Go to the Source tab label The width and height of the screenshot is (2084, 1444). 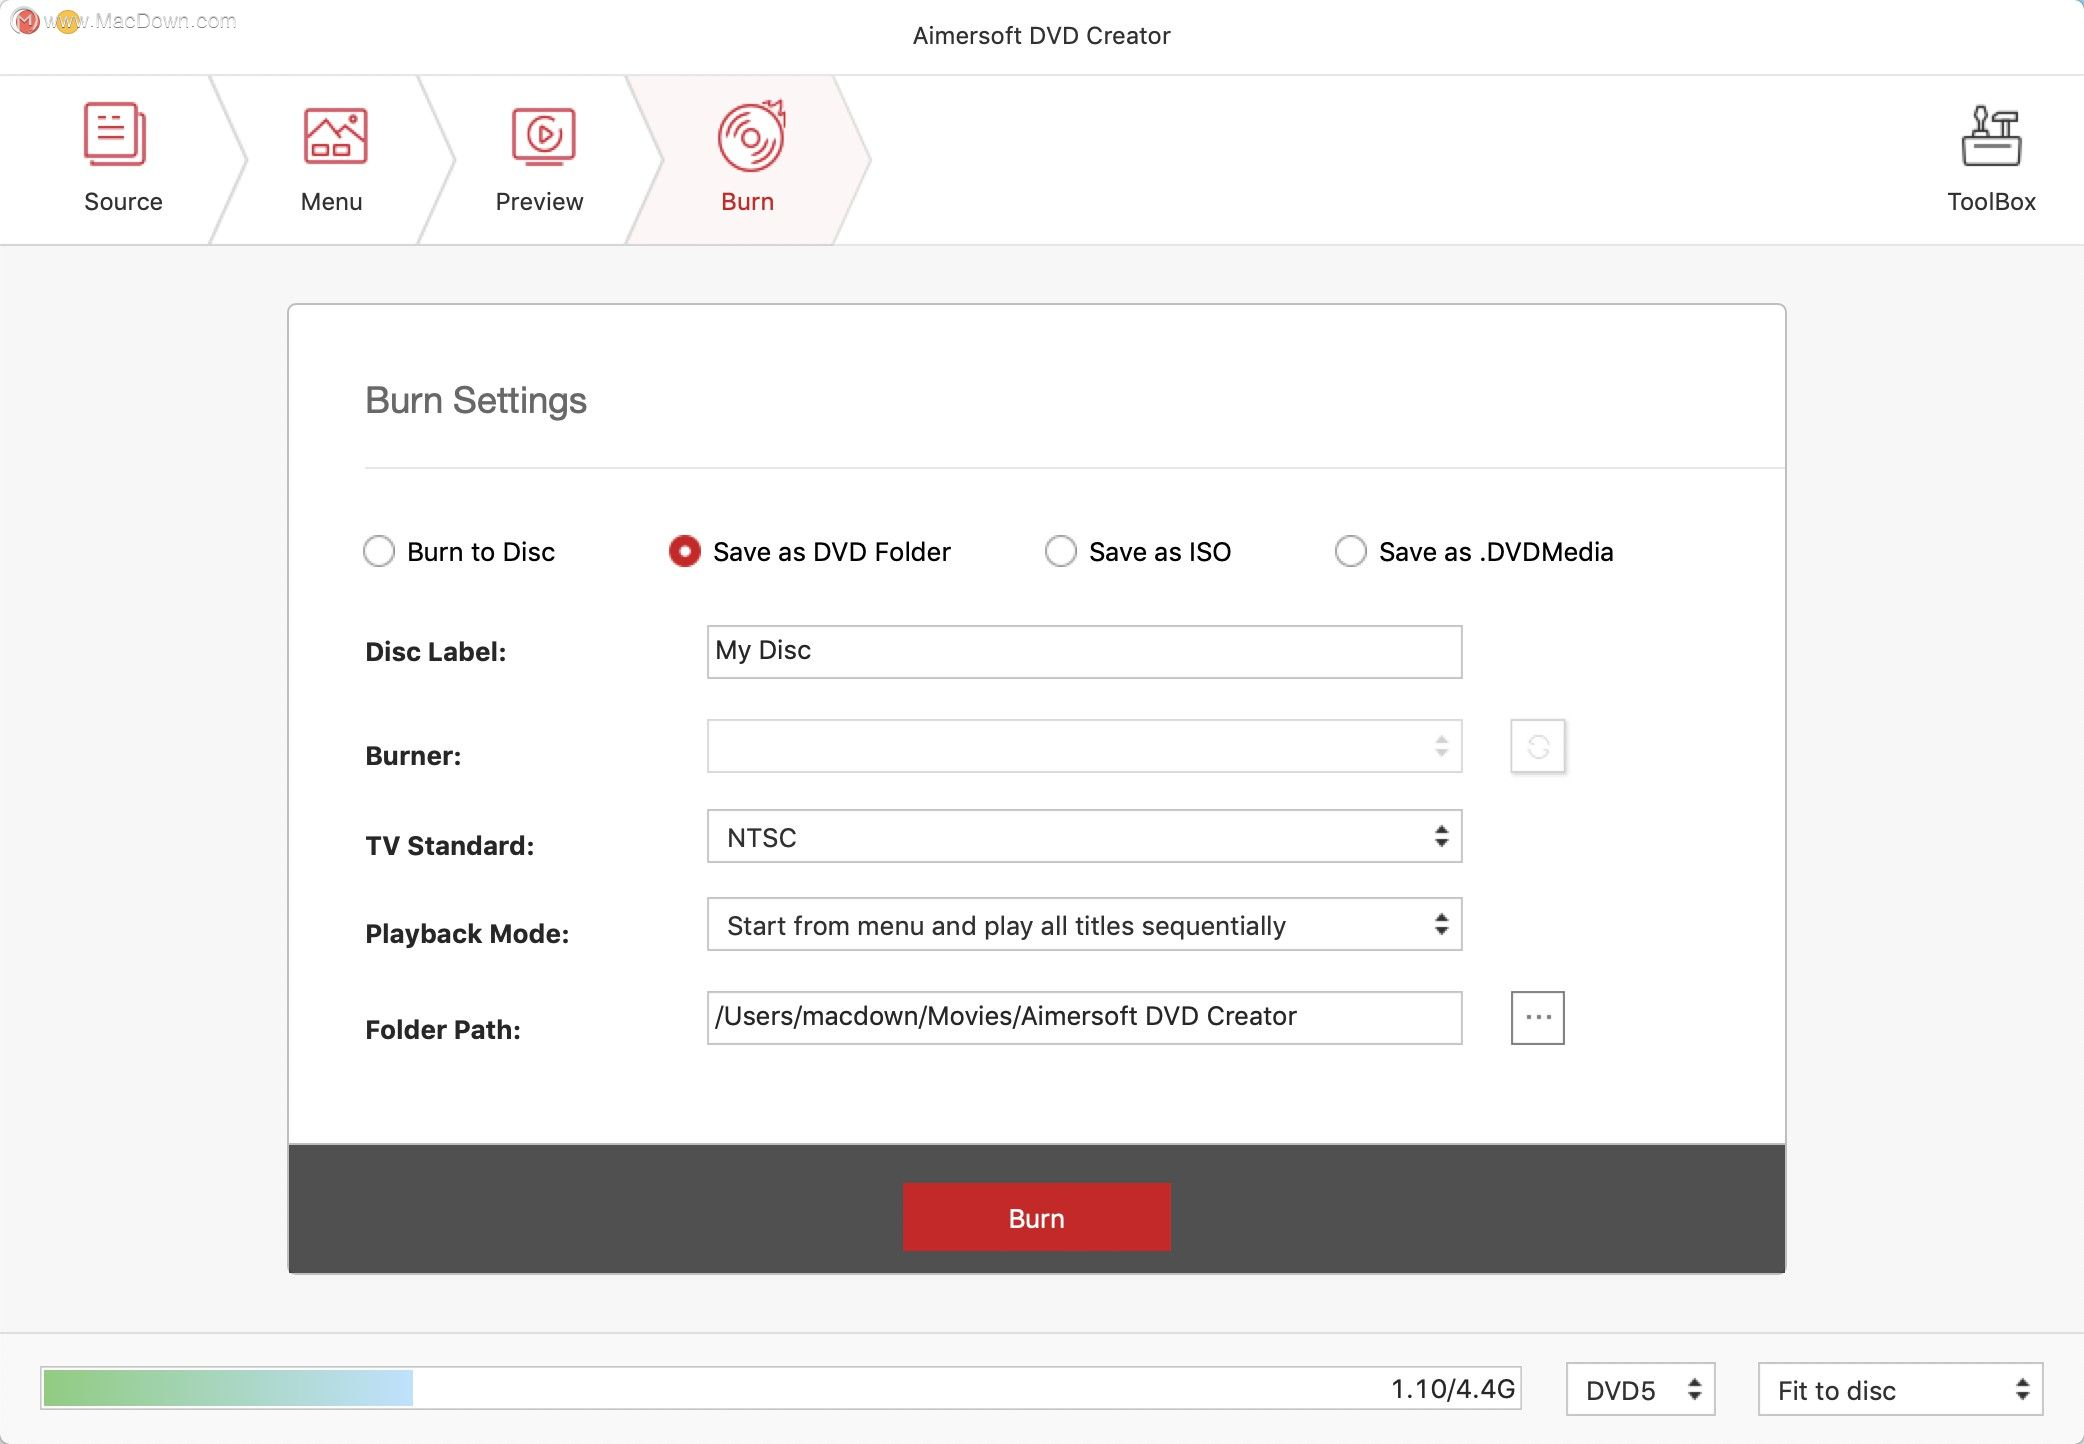click(x=123, y=202)
